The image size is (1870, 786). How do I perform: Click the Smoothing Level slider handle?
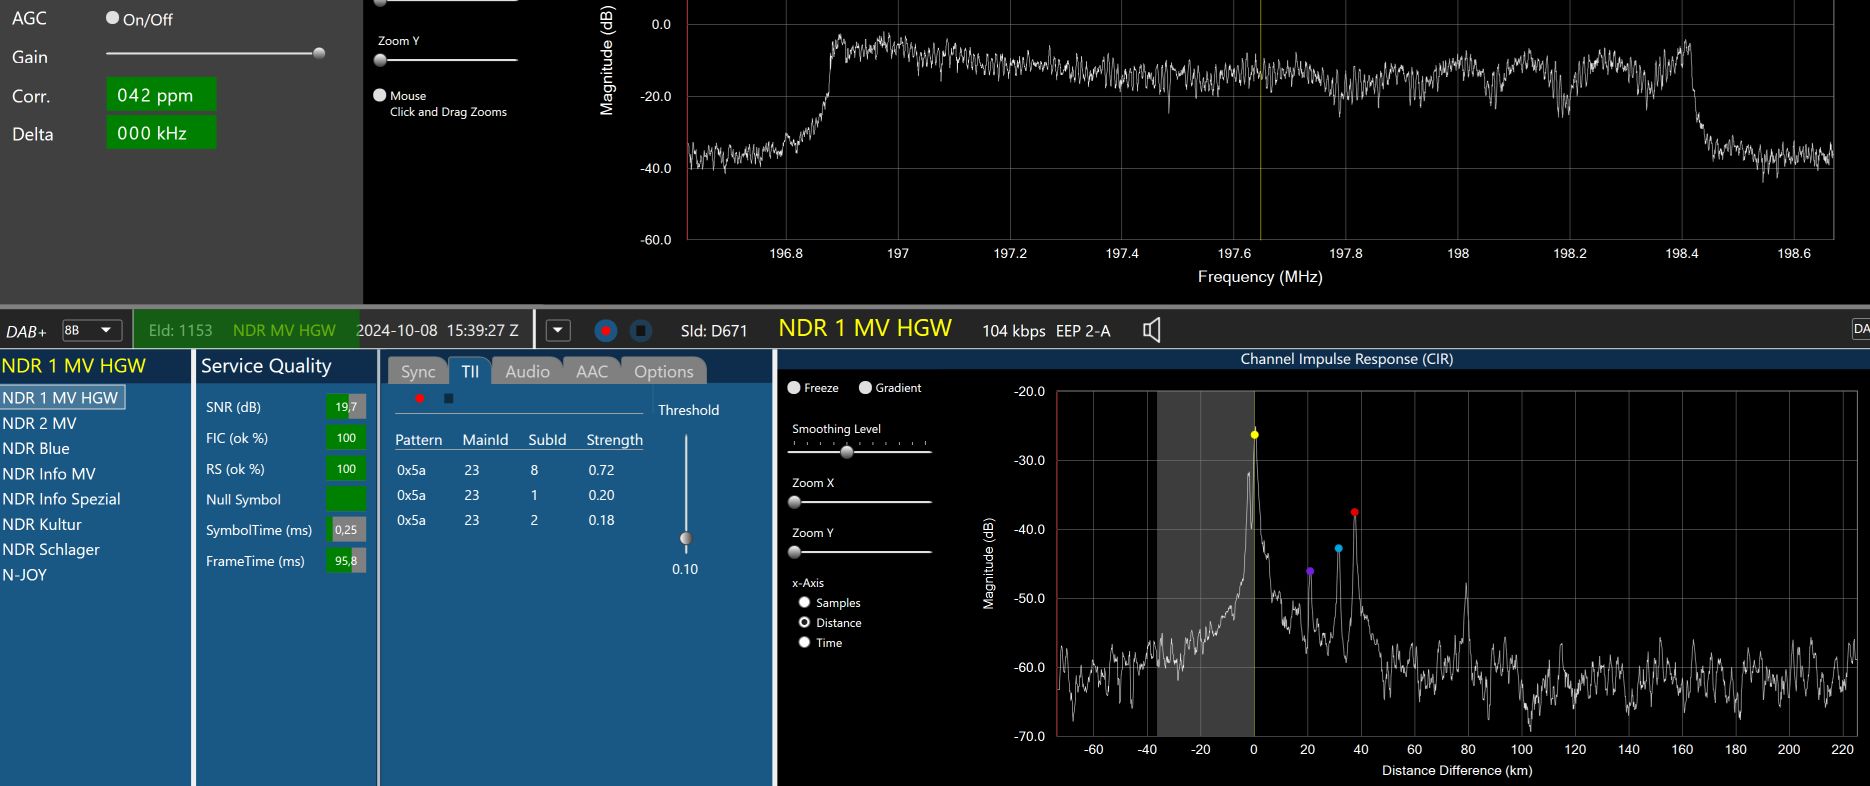coord(847,452)
